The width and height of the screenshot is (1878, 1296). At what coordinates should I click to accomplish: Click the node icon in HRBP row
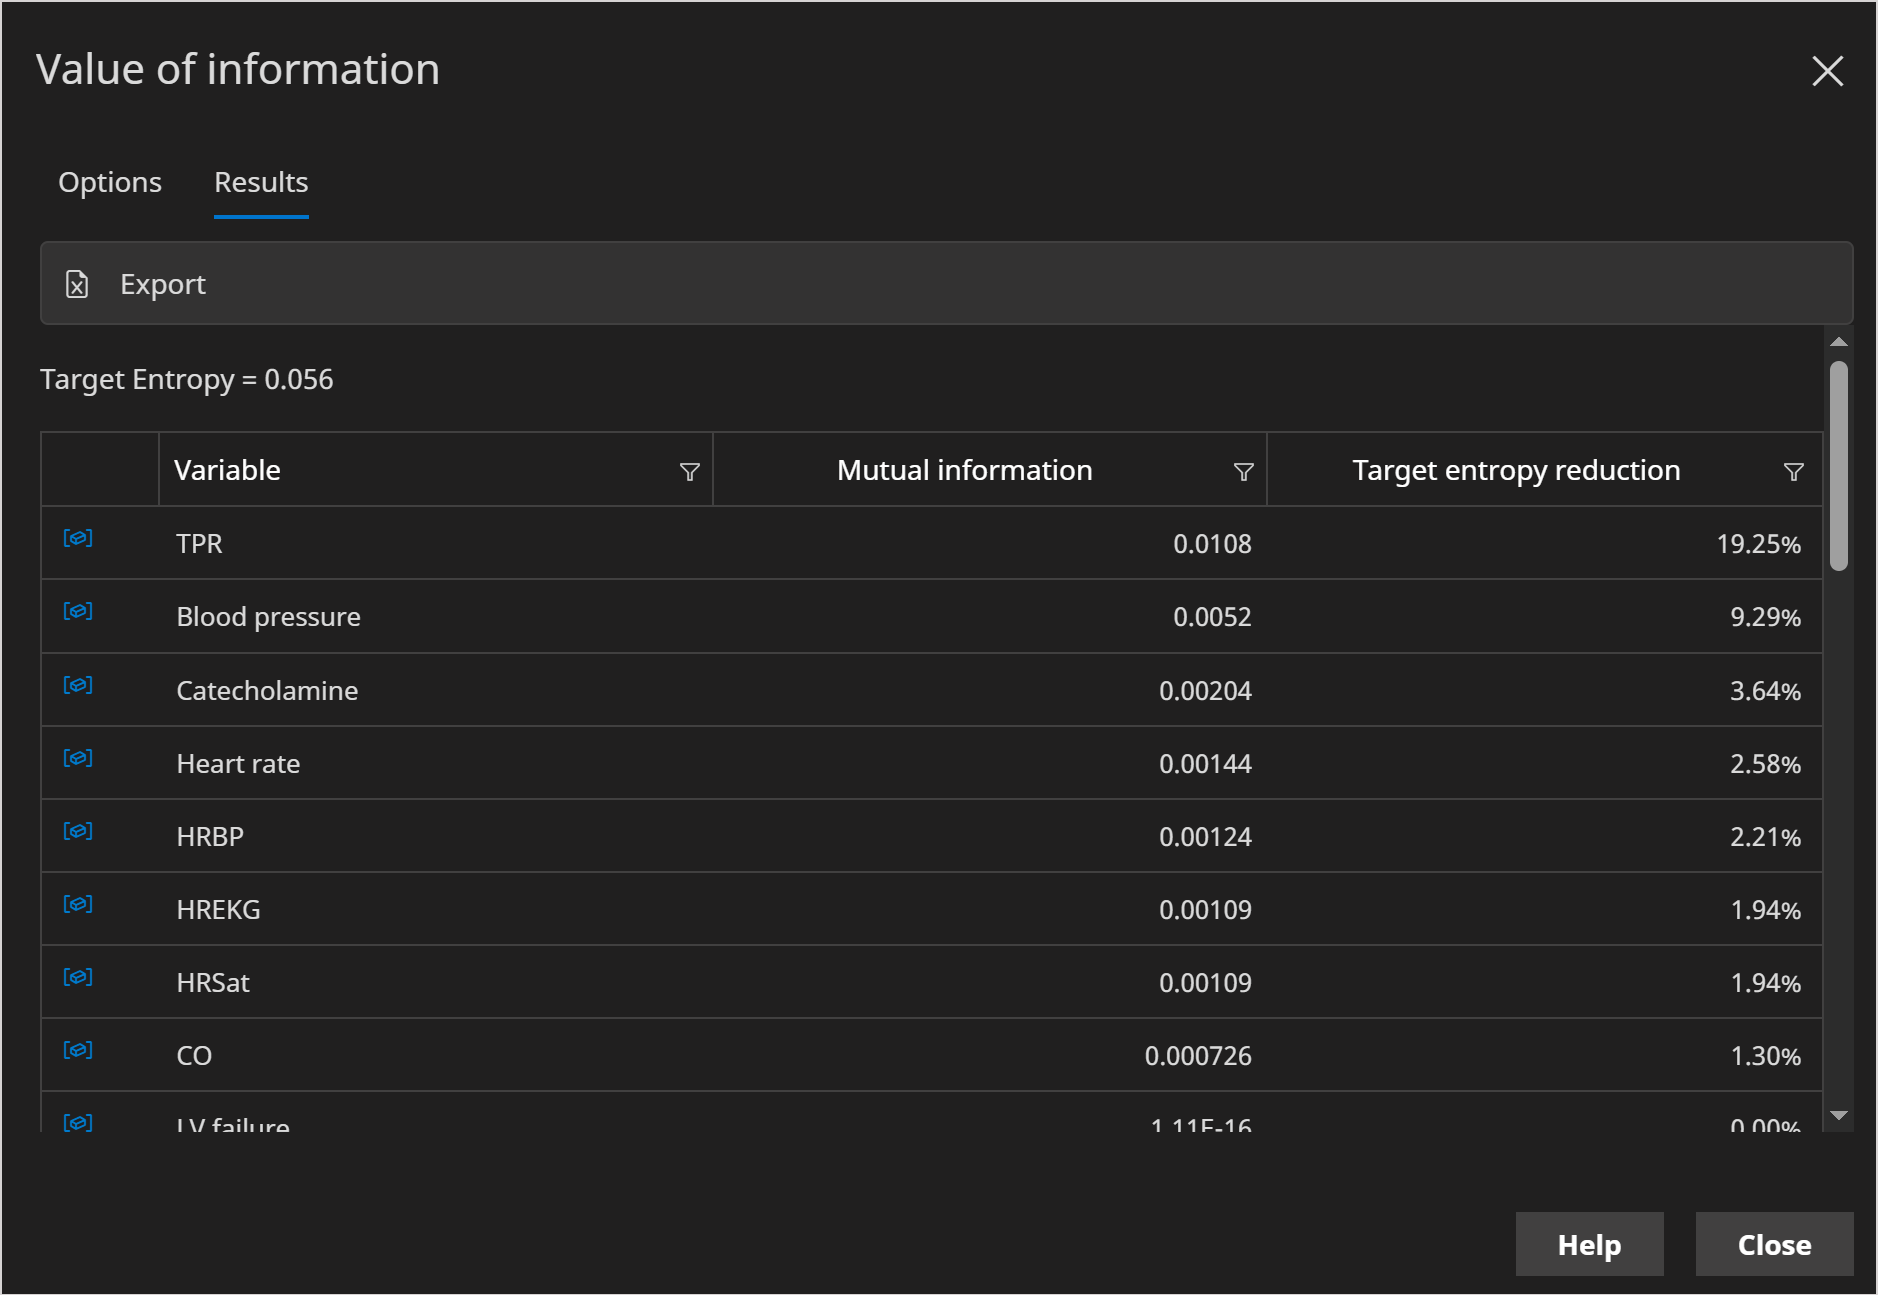click(x=78, y=832)
